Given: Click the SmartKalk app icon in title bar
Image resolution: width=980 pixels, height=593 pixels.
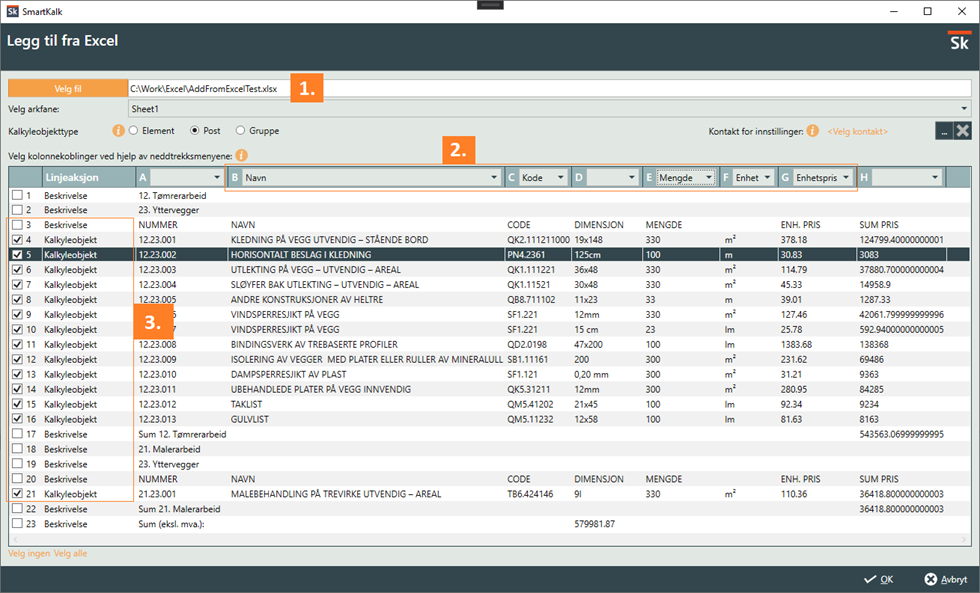Looking at the screenshot, I should pos(11,11).
